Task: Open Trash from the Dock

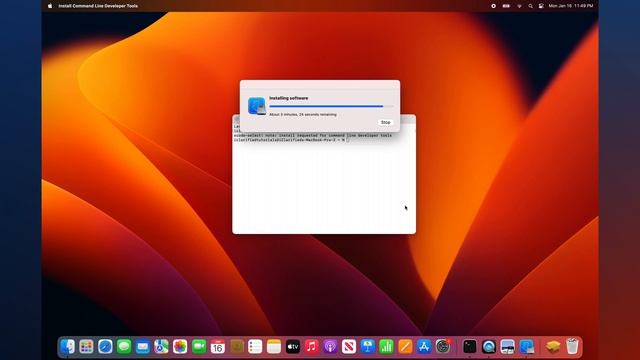Action: (572, 347)
